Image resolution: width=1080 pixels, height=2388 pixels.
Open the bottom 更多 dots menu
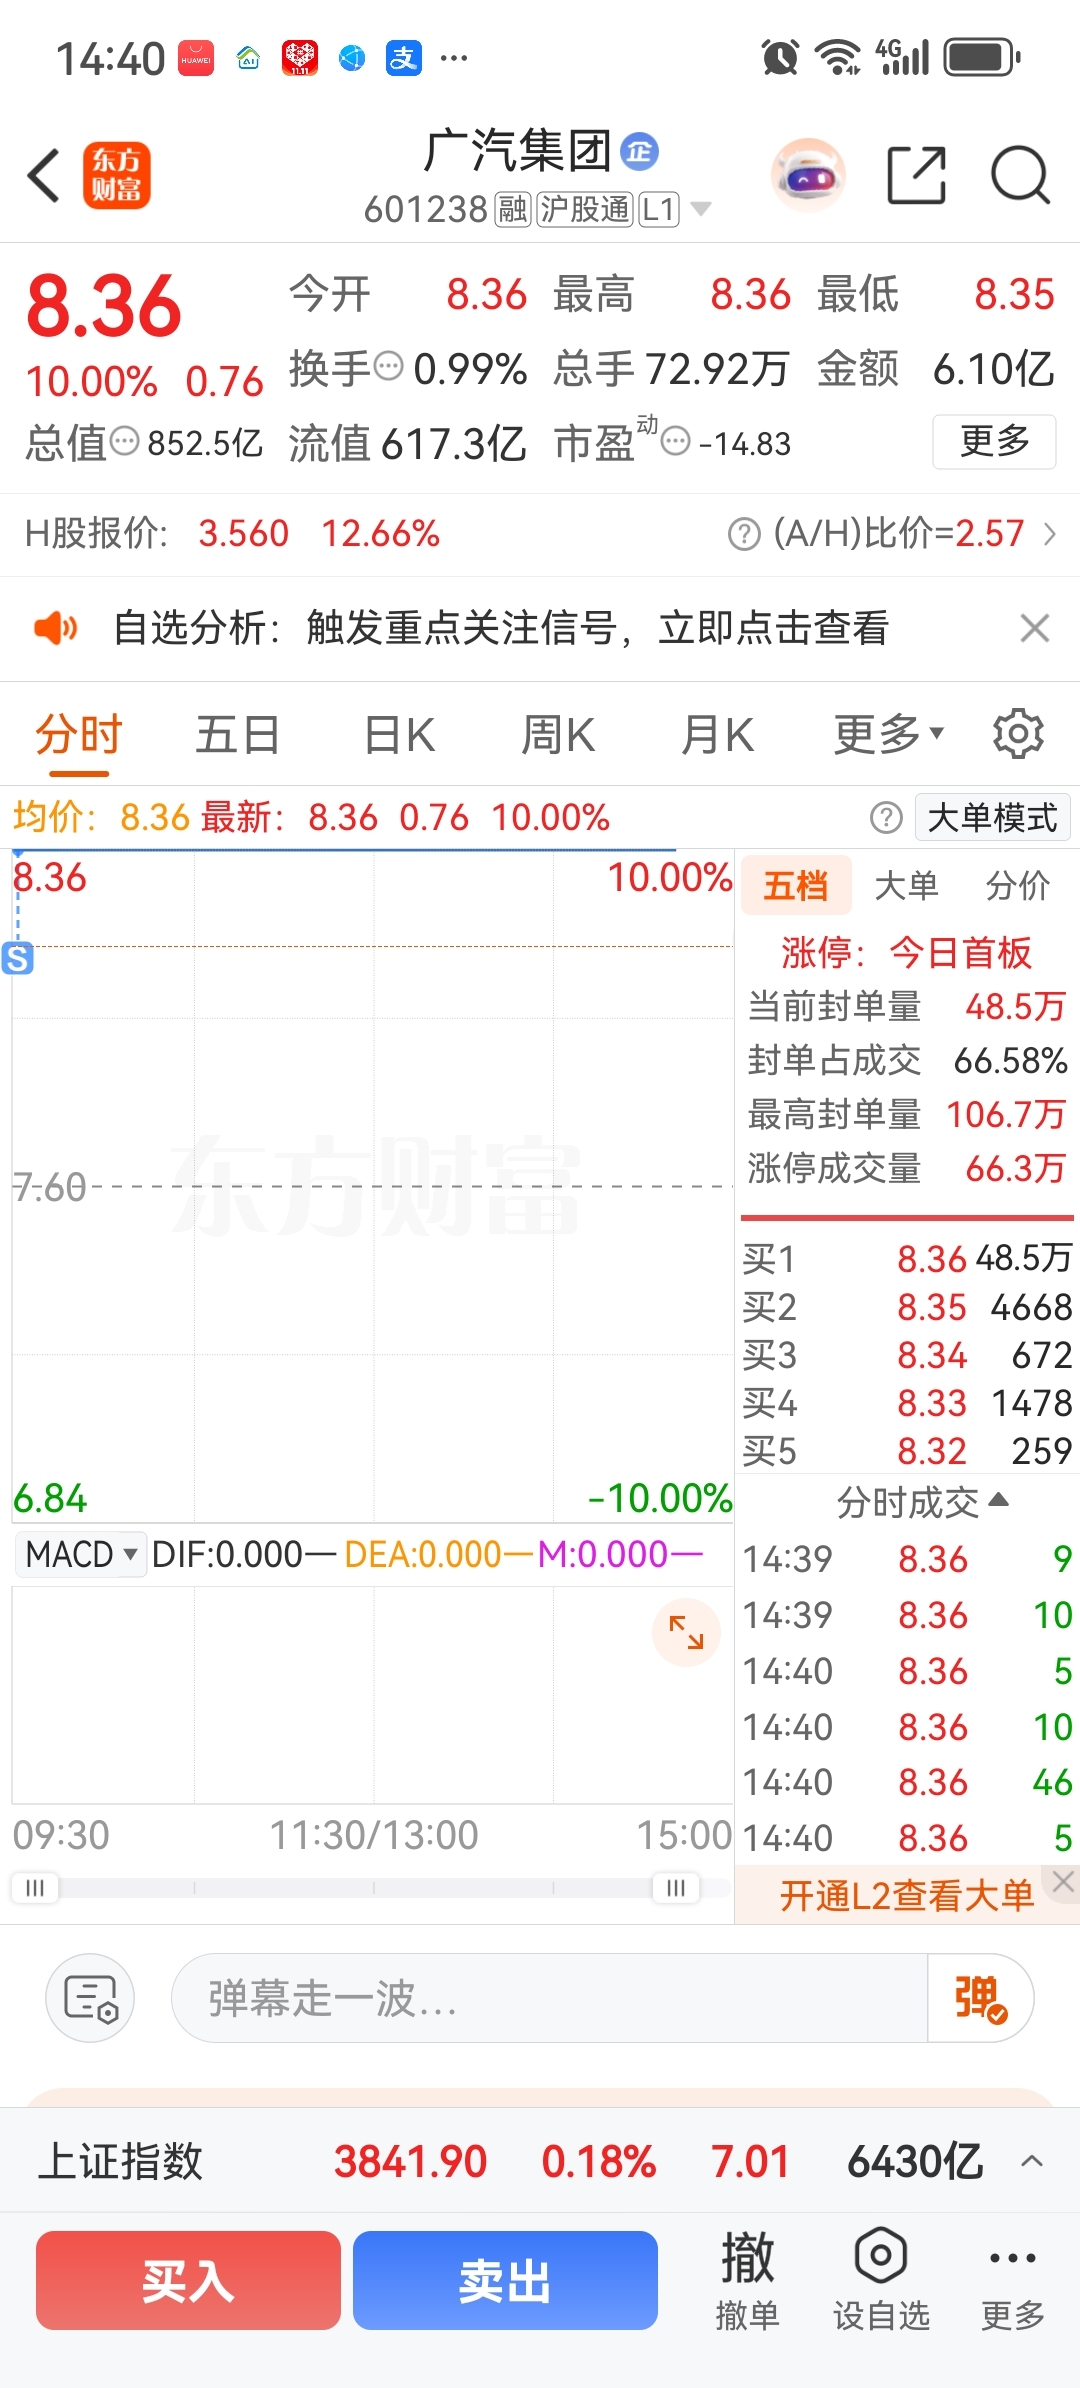[x=1013, y=2281]
